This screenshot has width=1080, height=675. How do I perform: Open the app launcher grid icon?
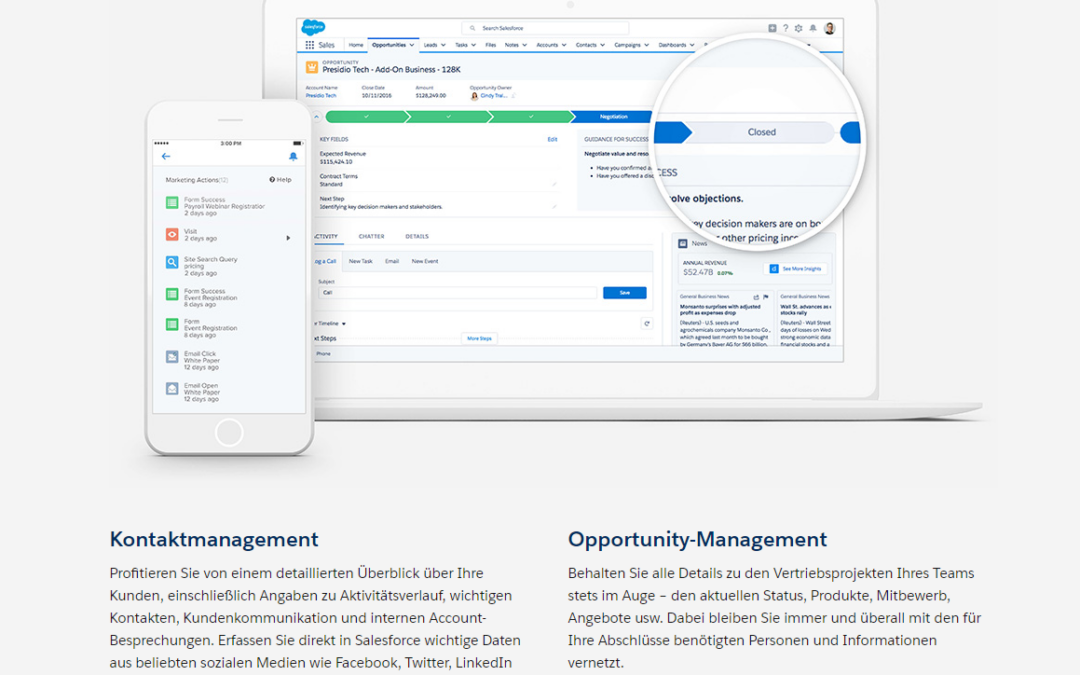(x=310, y=45)
